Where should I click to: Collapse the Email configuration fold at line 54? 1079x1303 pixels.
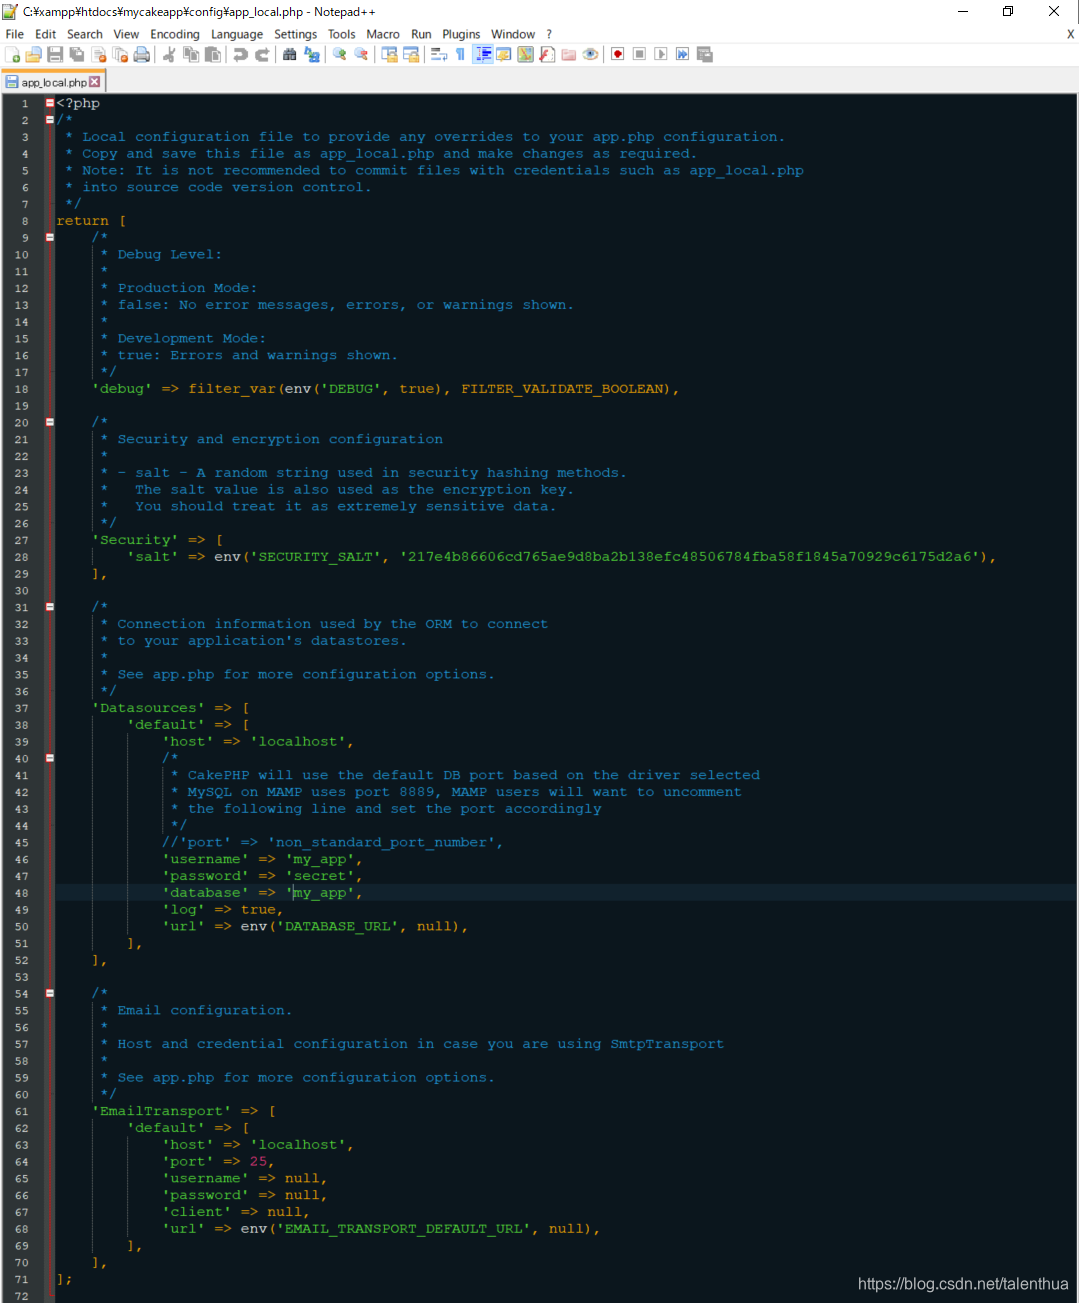click(50, 993)
